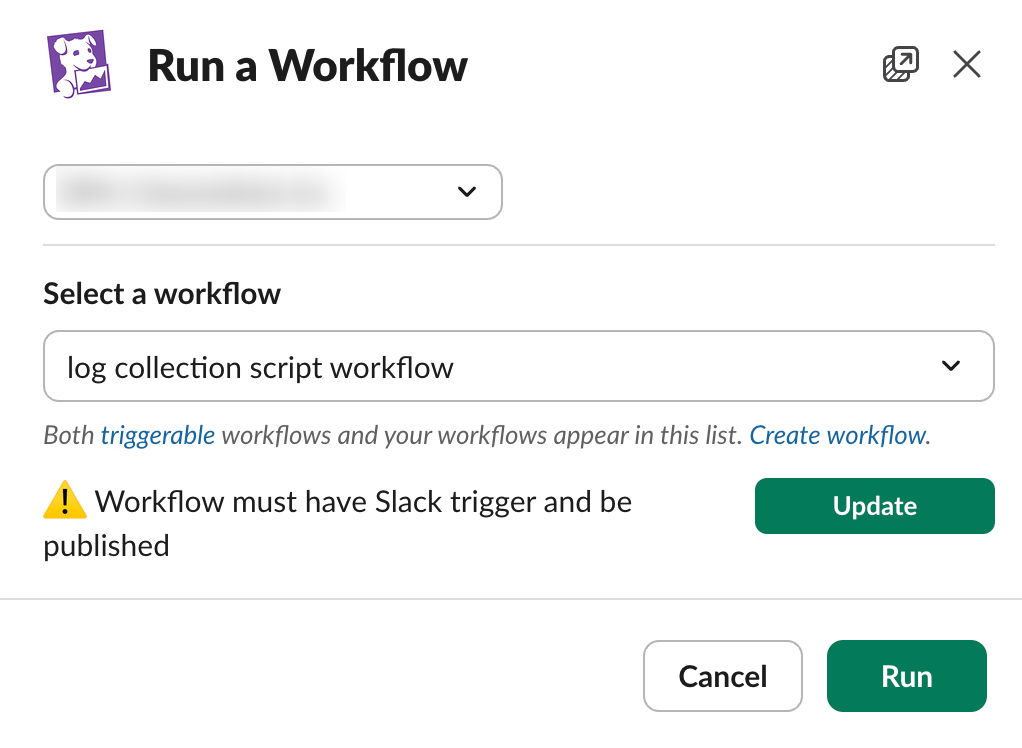Click the expand-to-new-window icon near the close button

click(x=899, y=63)
